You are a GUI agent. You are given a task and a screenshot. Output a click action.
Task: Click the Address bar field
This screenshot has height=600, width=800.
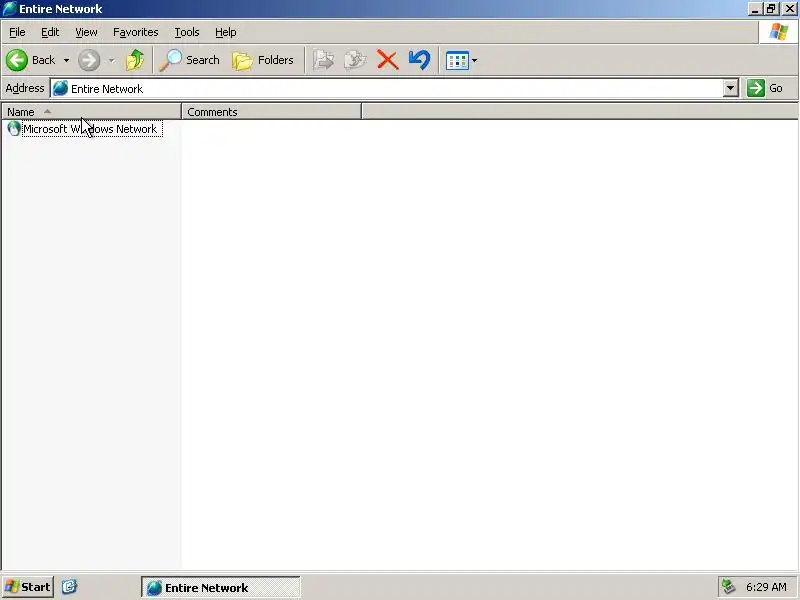(x=388, y=89)
